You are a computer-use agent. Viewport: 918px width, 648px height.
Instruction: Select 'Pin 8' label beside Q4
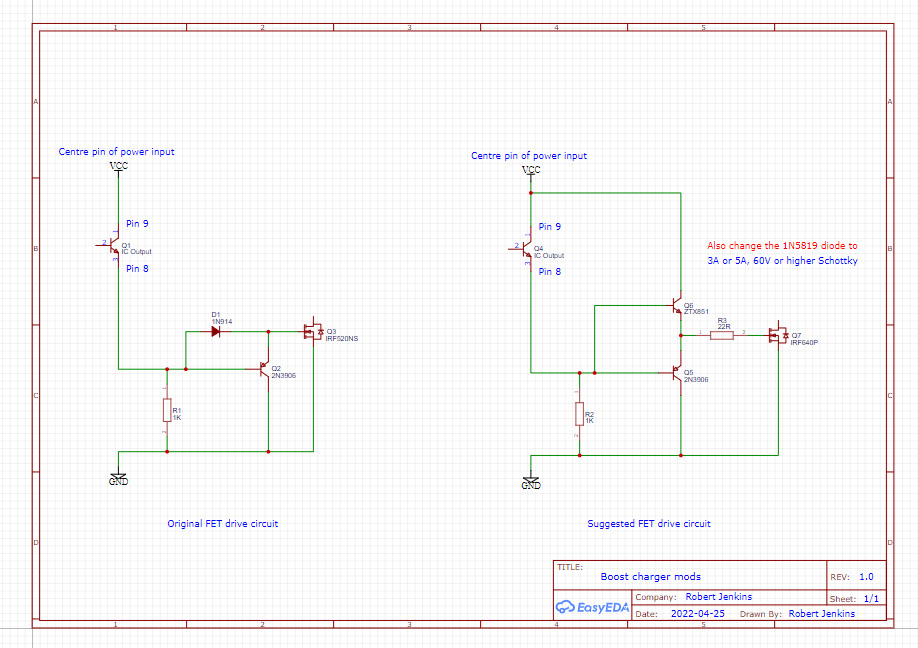(550, 272)
